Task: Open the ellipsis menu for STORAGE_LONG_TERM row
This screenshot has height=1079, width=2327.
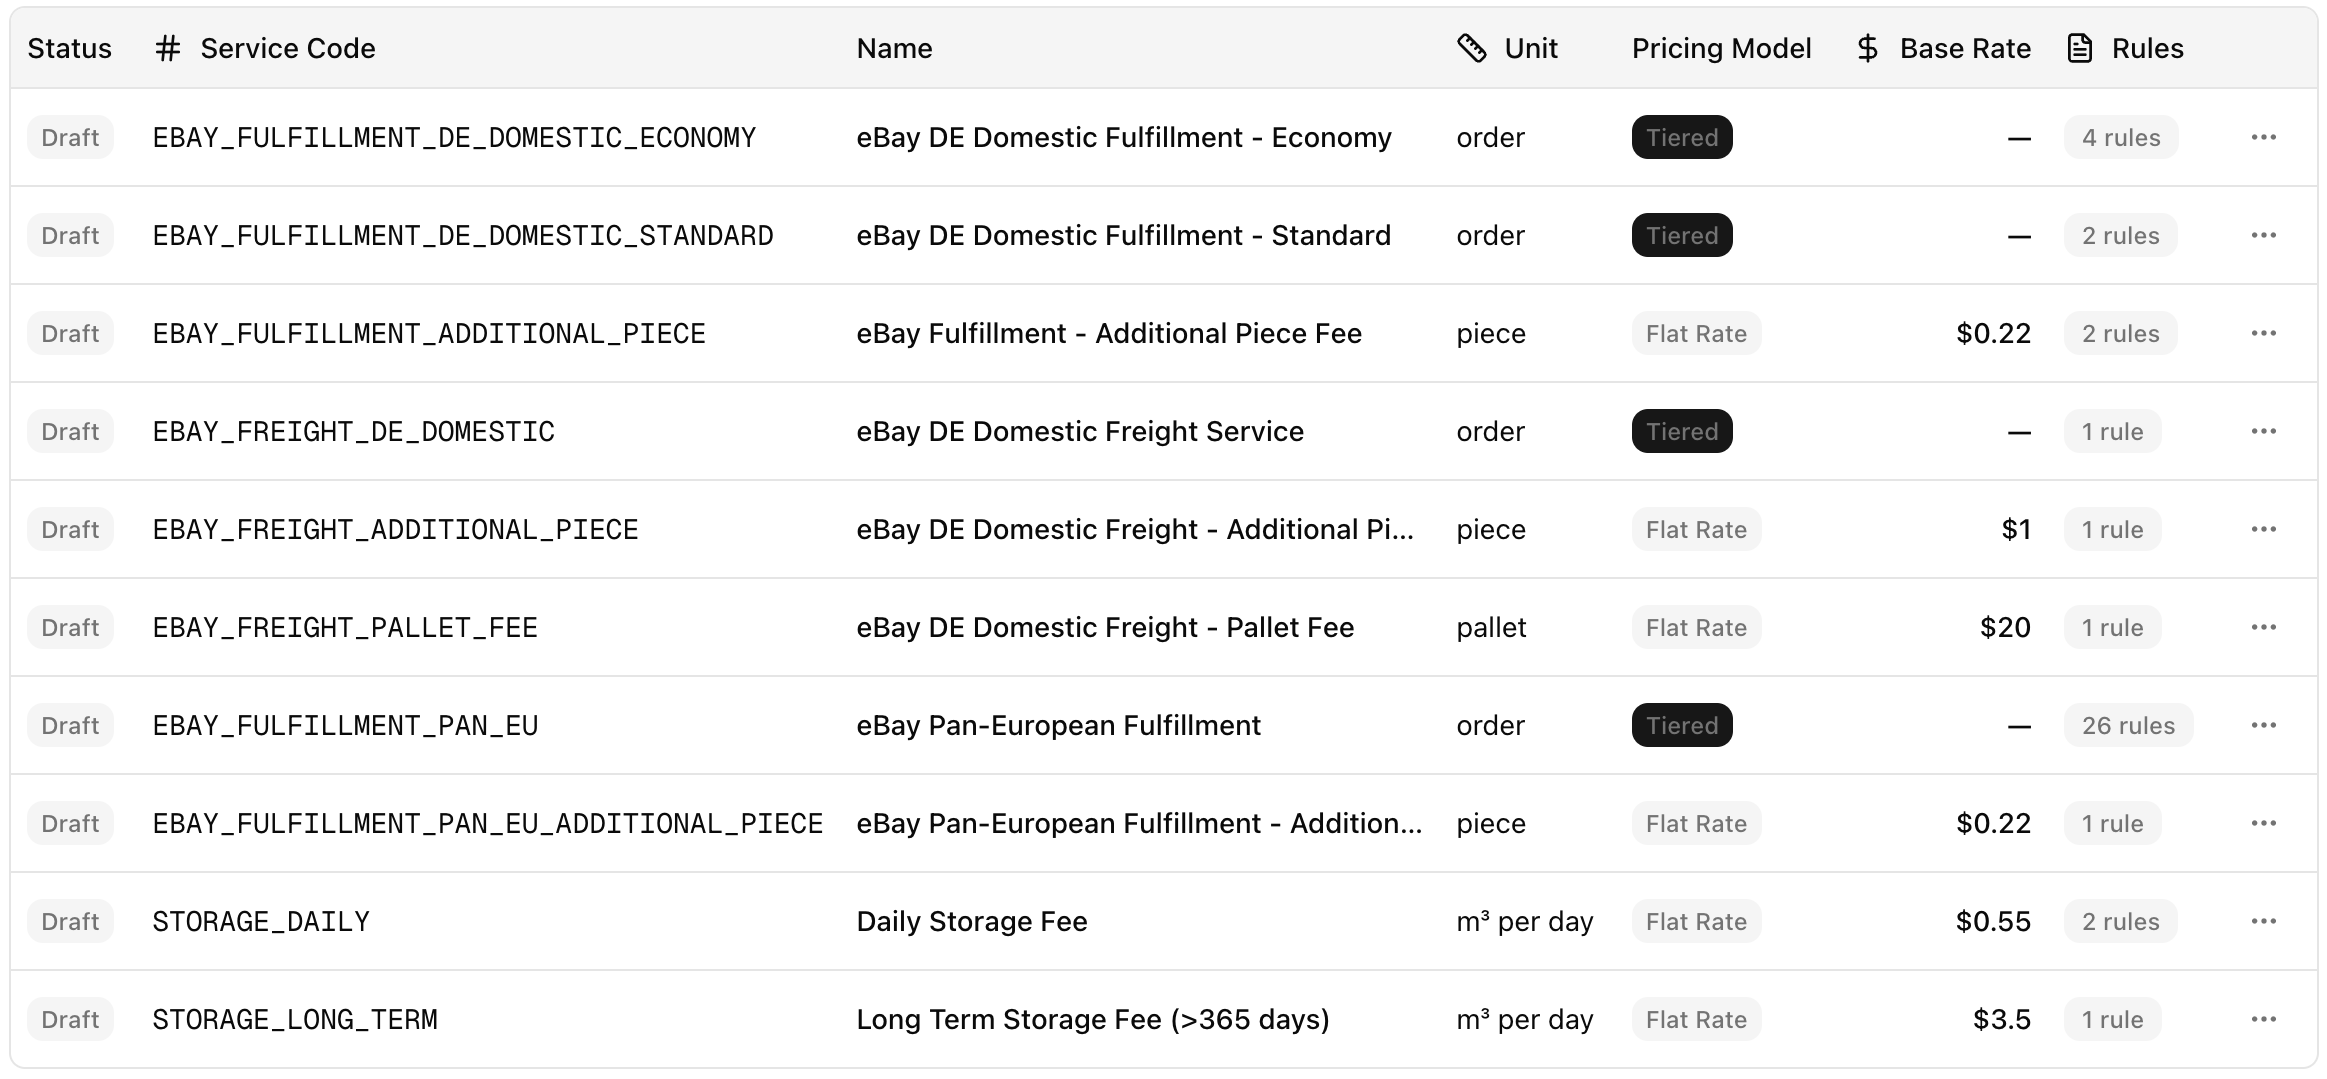Action: 2263,1019
